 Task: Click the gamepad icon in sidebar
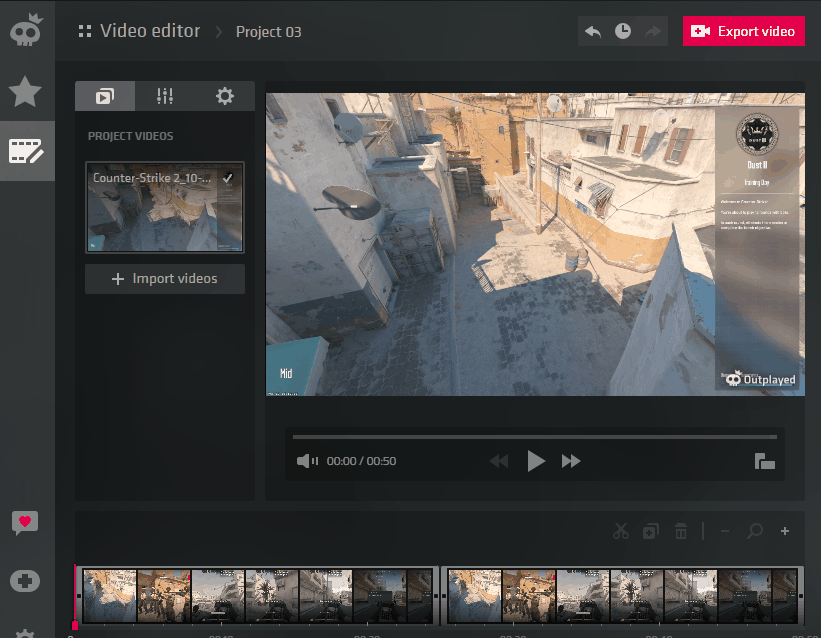click(x=25, y=581)
